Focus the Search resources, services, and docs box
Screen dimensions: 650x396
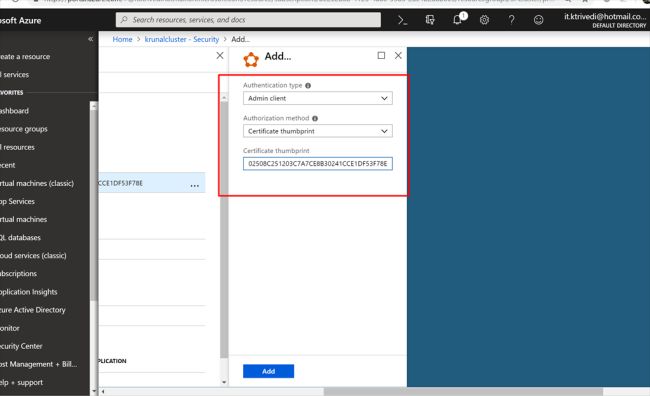[248, 20]
